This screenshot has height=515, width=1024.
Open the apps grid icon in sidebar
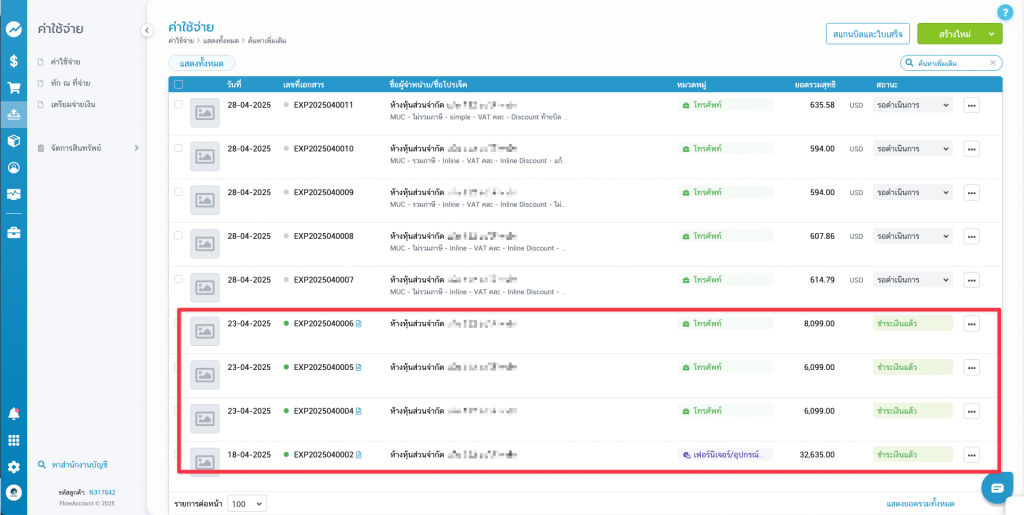[x=14, y=440]
